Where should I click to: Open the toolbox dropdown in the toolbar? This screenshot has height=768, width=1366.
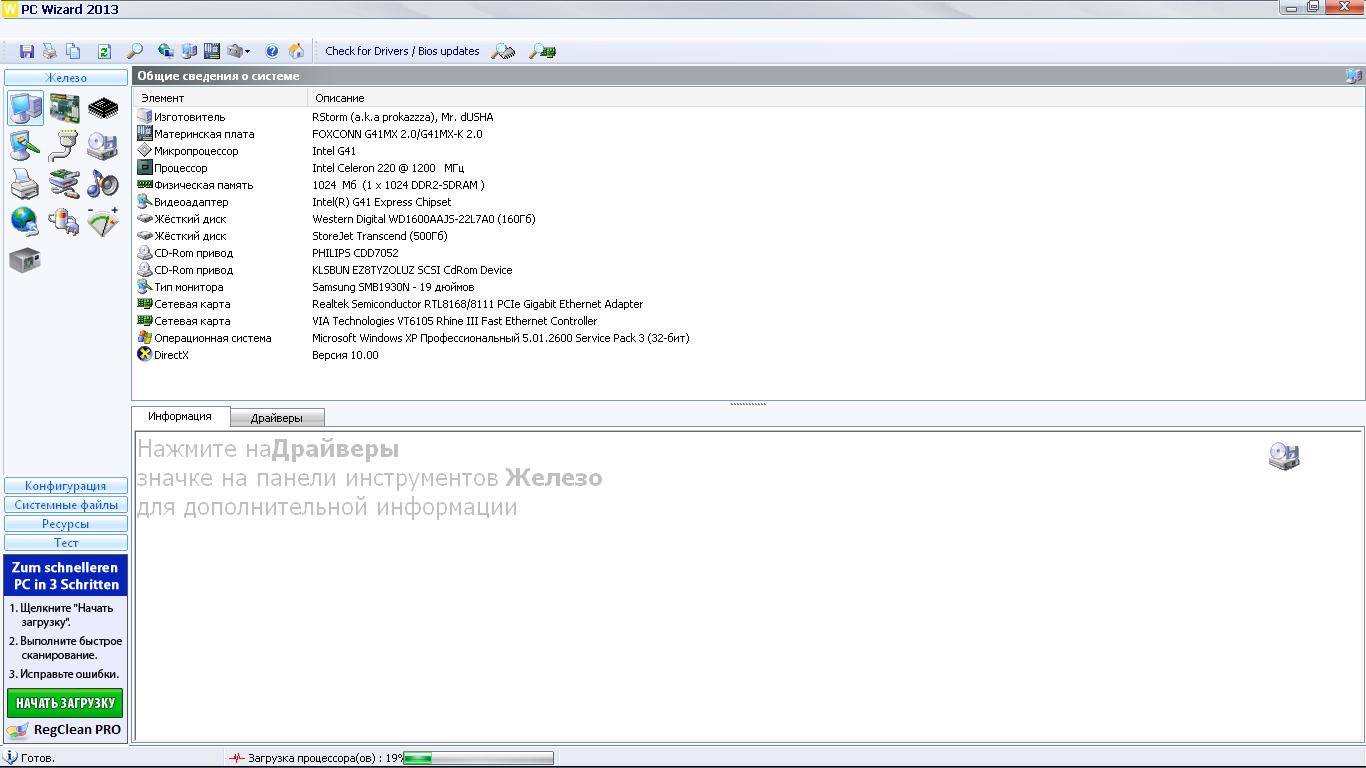239,51
